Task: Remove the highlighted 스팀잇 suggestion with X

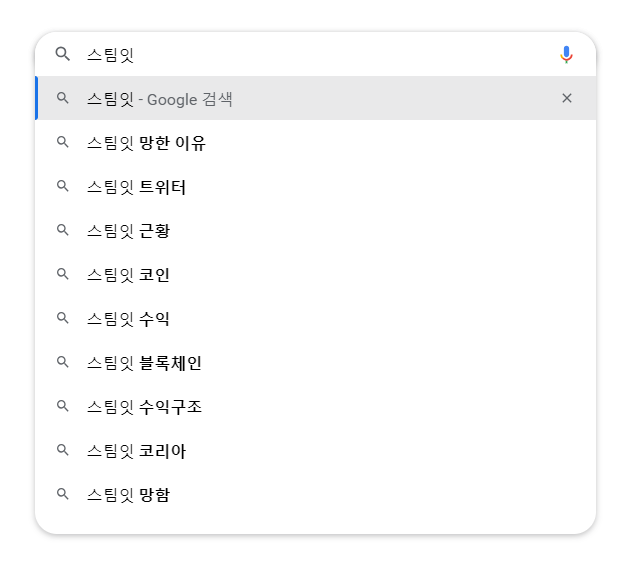Action: tap(567, 98)
